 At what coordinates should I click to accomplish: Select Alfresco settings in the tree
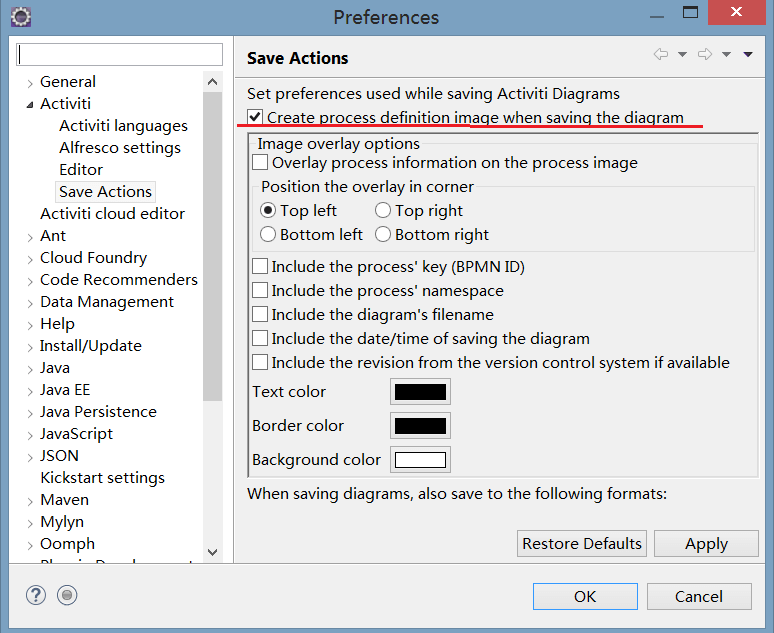pos(120,148)
